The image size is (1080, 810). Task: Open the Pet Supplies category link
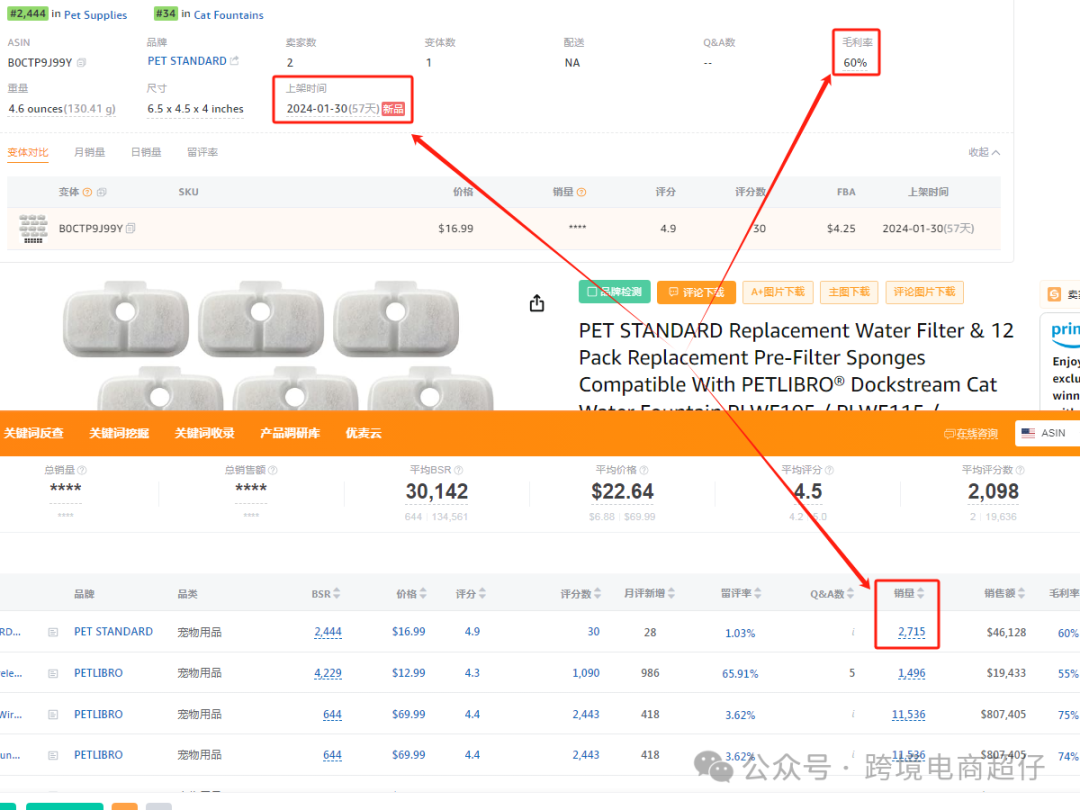(x=96, y=14)
